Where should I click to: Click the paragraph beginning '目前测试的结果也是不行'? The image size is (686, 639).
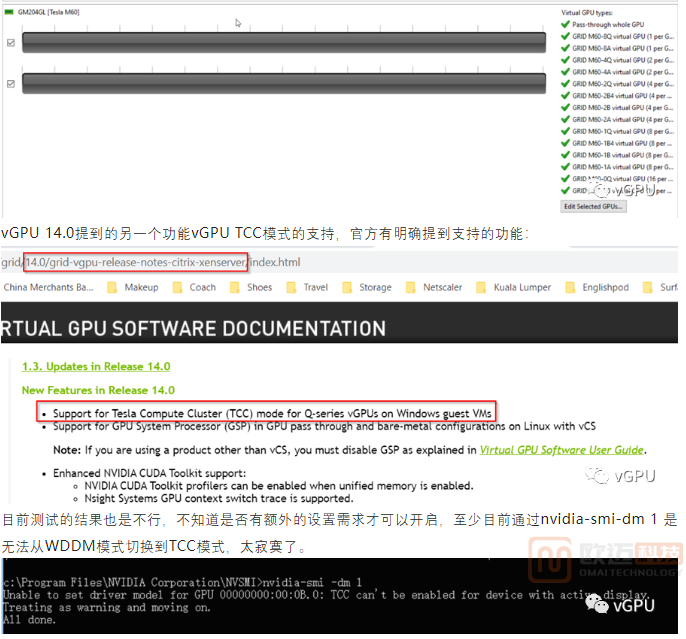(x=339, y=533)
